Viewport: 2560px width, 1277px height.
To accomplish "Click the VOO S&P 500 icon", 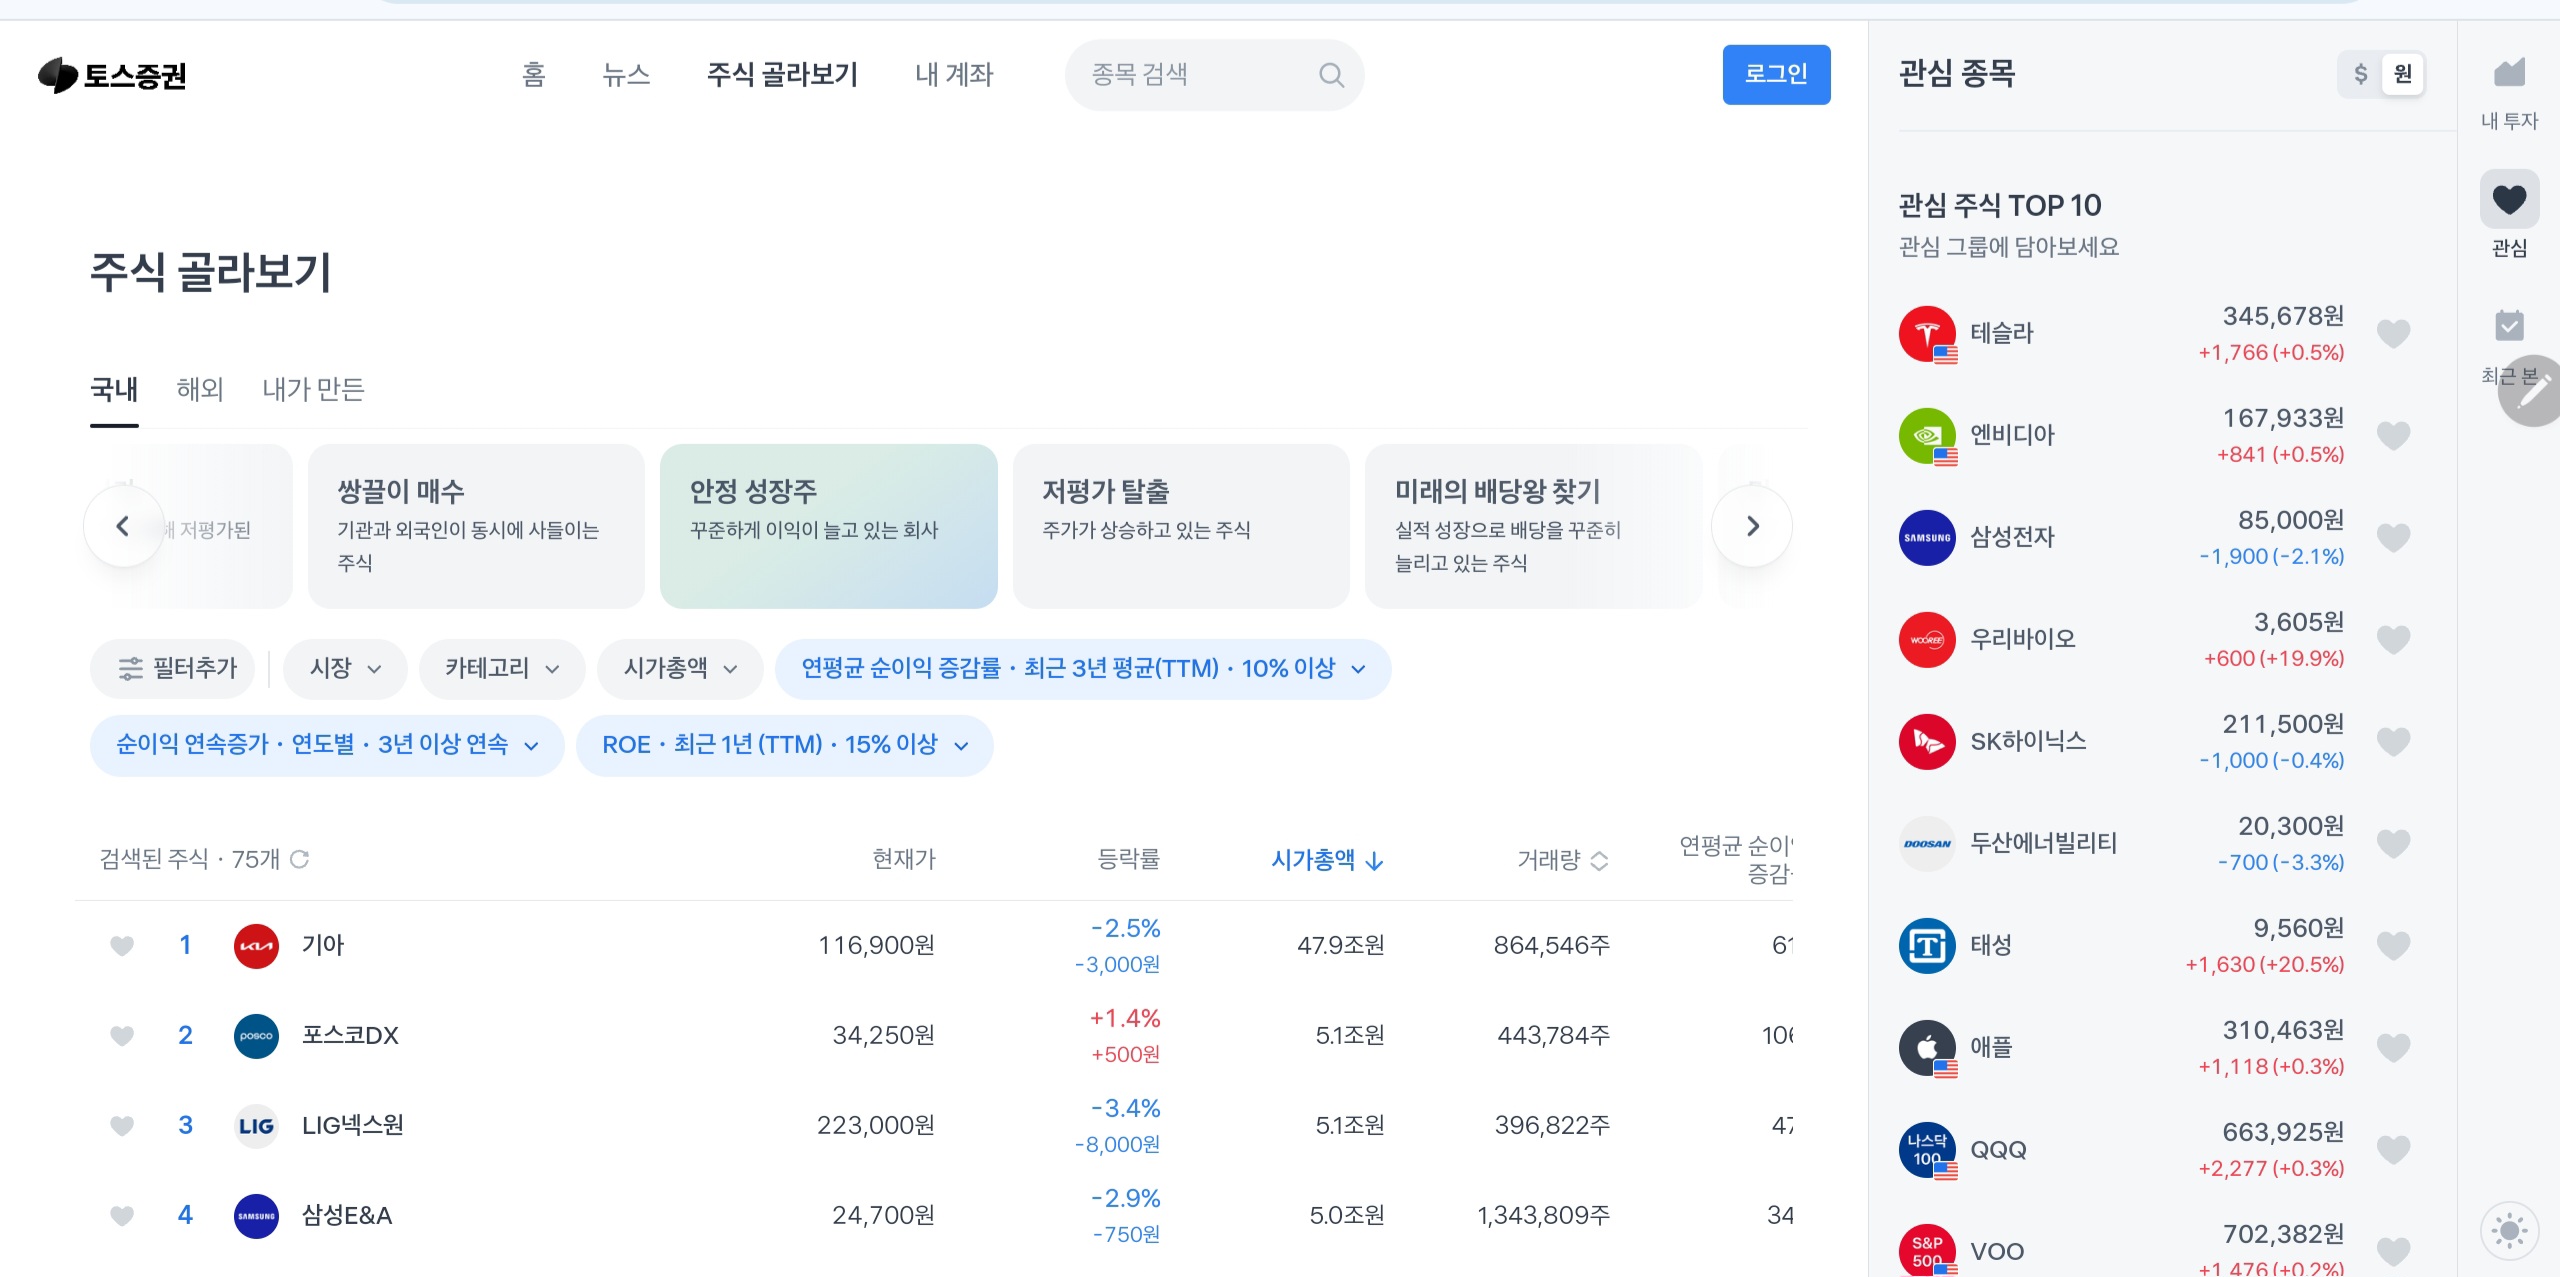I will [x=1927, y=1250].
